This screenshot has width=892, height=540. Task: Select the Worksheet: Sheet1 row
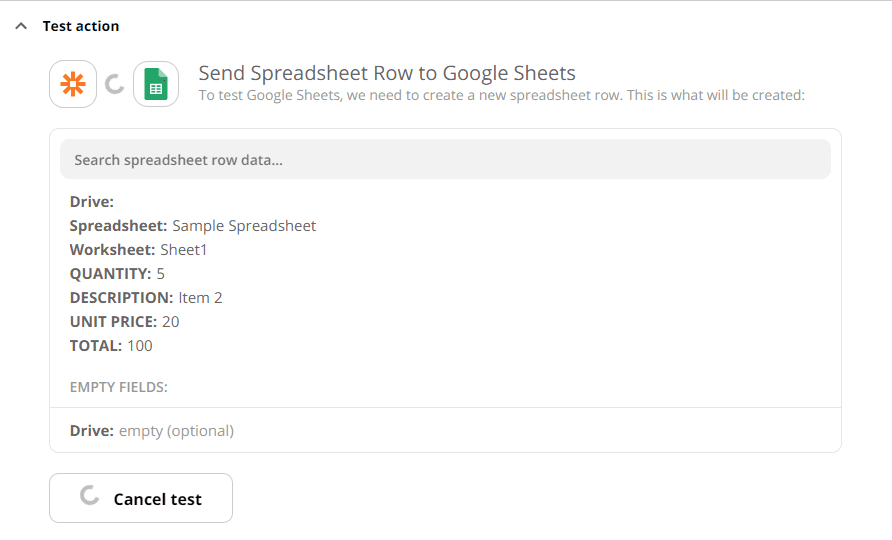[x=138, y=250]
